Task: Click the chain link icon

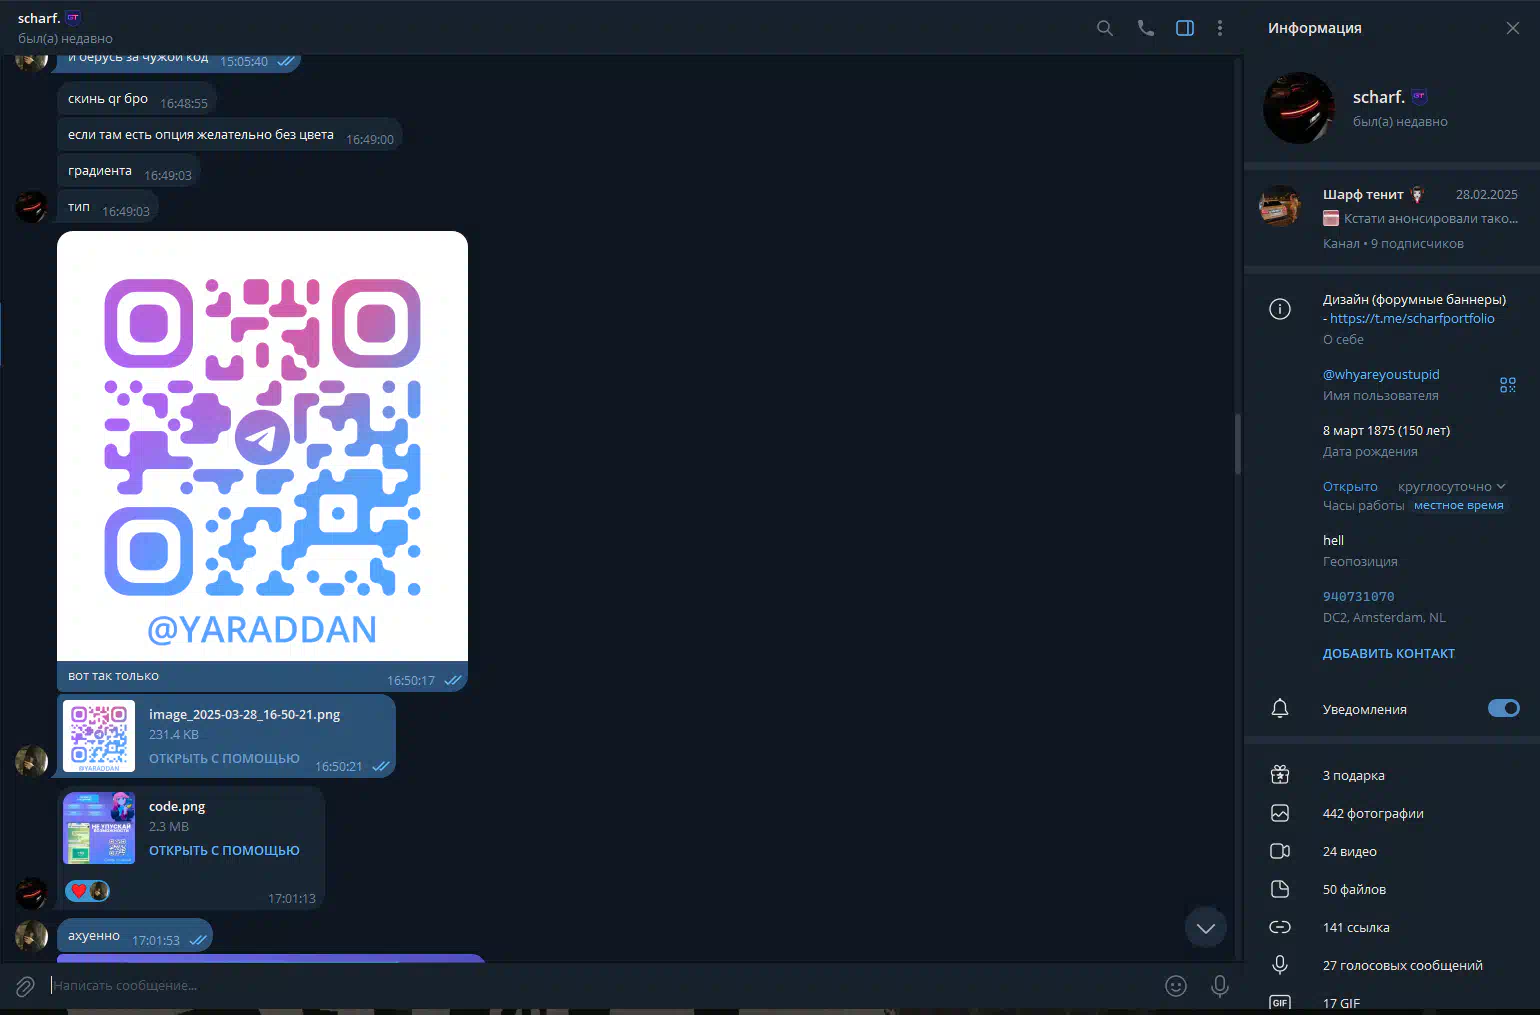Action: [x=1280, y=927]
